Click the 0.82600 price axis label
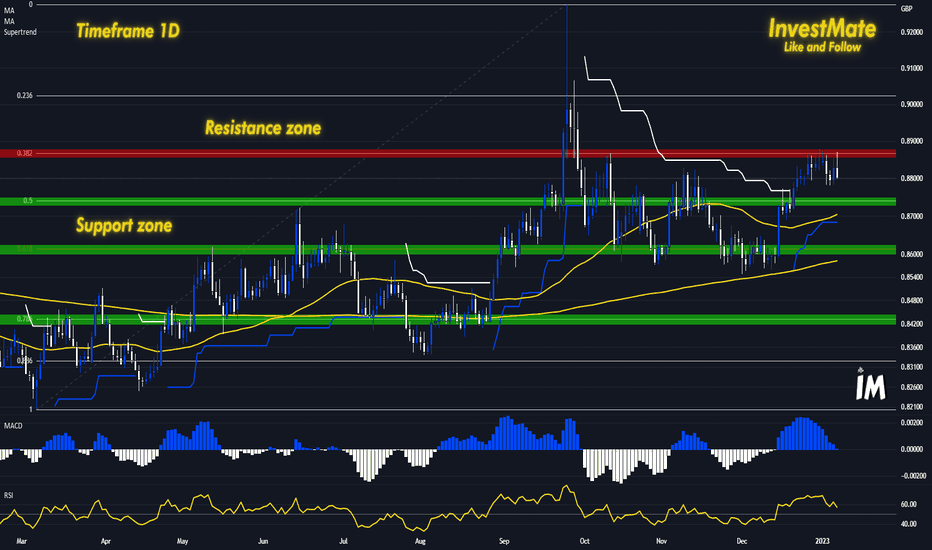Image resolution: width=932 pixels, height=550 pixels. (912, 387)
